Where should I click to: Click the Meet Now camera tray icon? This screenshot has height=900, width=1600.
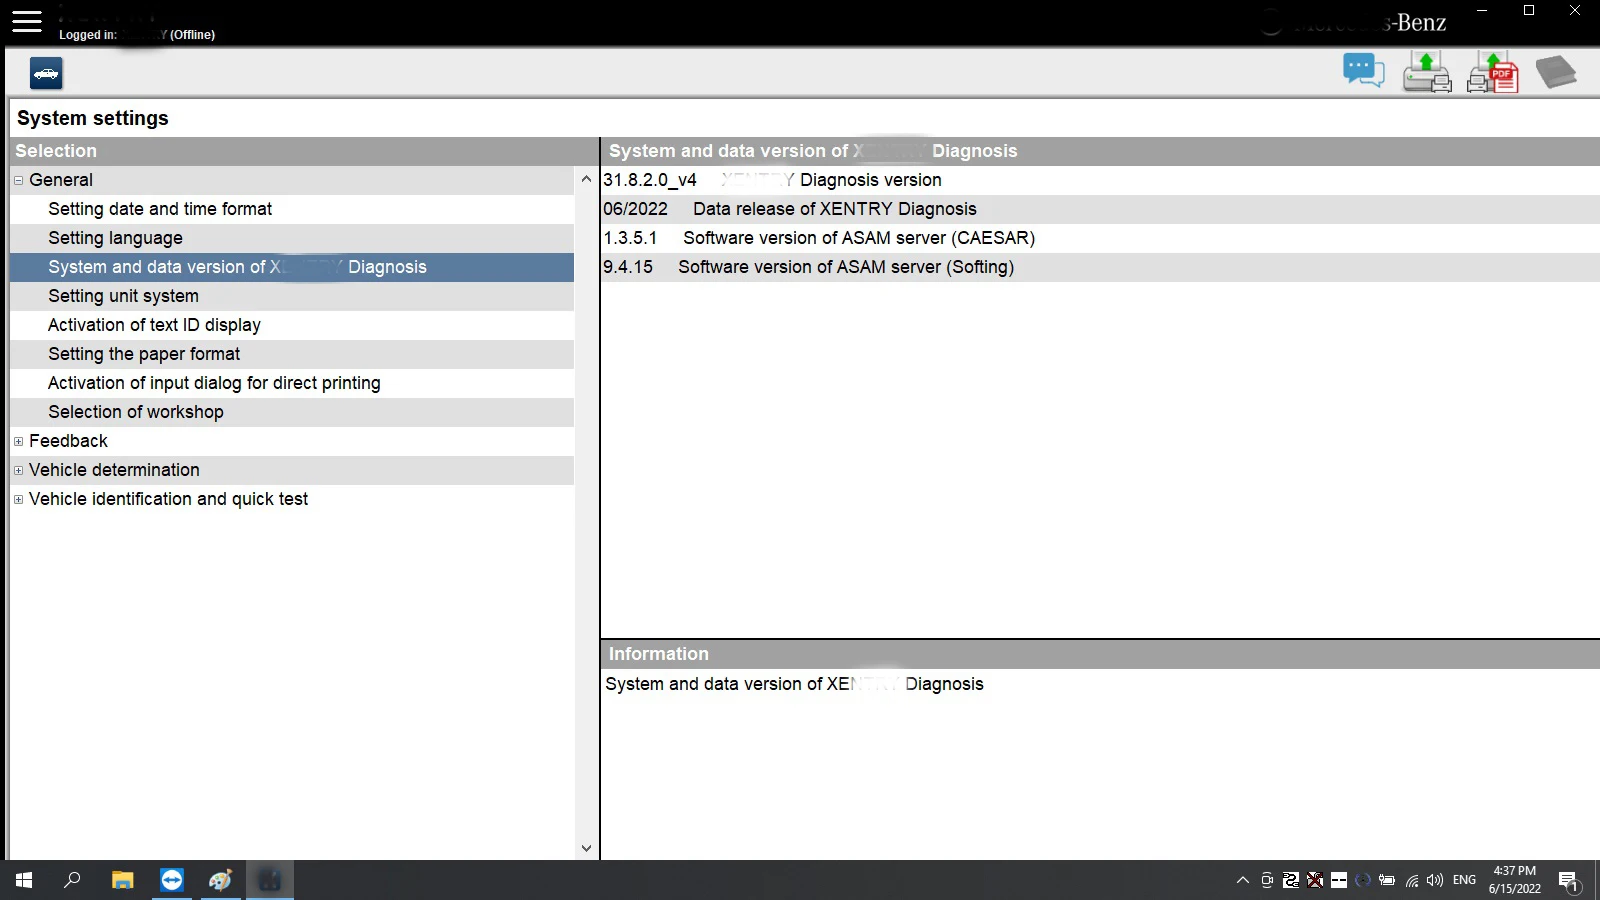(x=1267, y=880)
